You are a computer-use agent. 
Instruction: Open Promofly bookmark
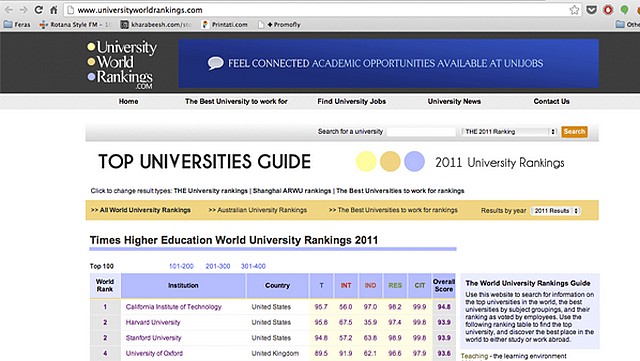click(279, 25)
